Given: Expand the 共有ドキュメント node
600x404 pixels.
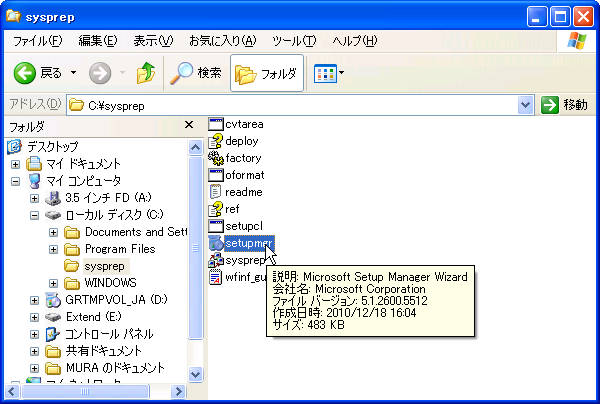Looking at the screenshot, I should tap(34, 352).
